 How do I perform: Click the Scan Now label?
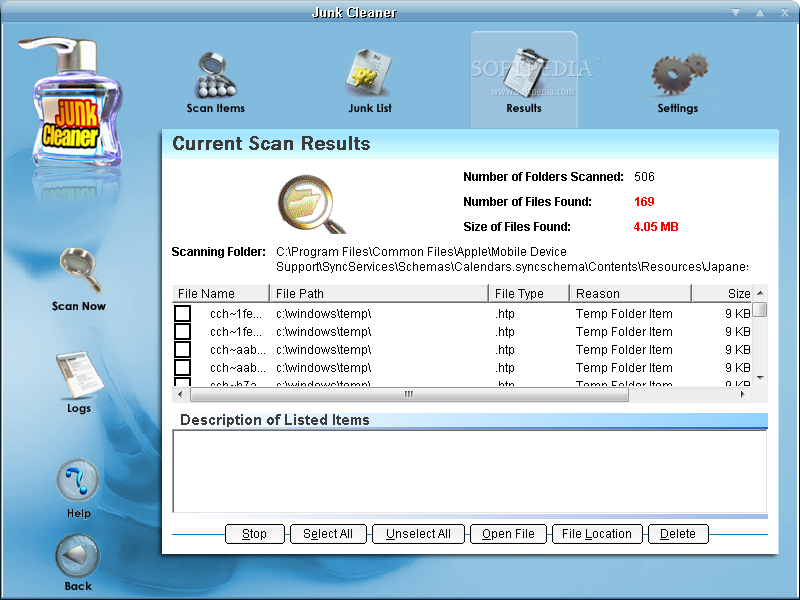pos(79,306)
